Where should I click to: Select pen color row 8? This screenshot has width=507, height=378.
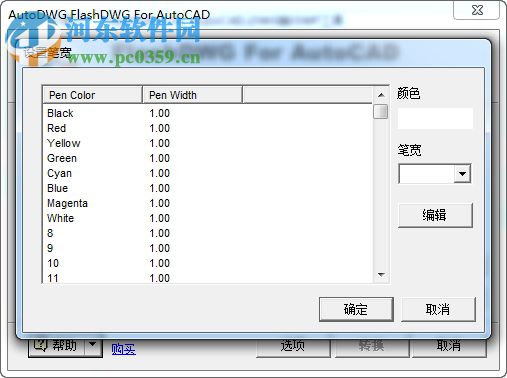point(207,233)
